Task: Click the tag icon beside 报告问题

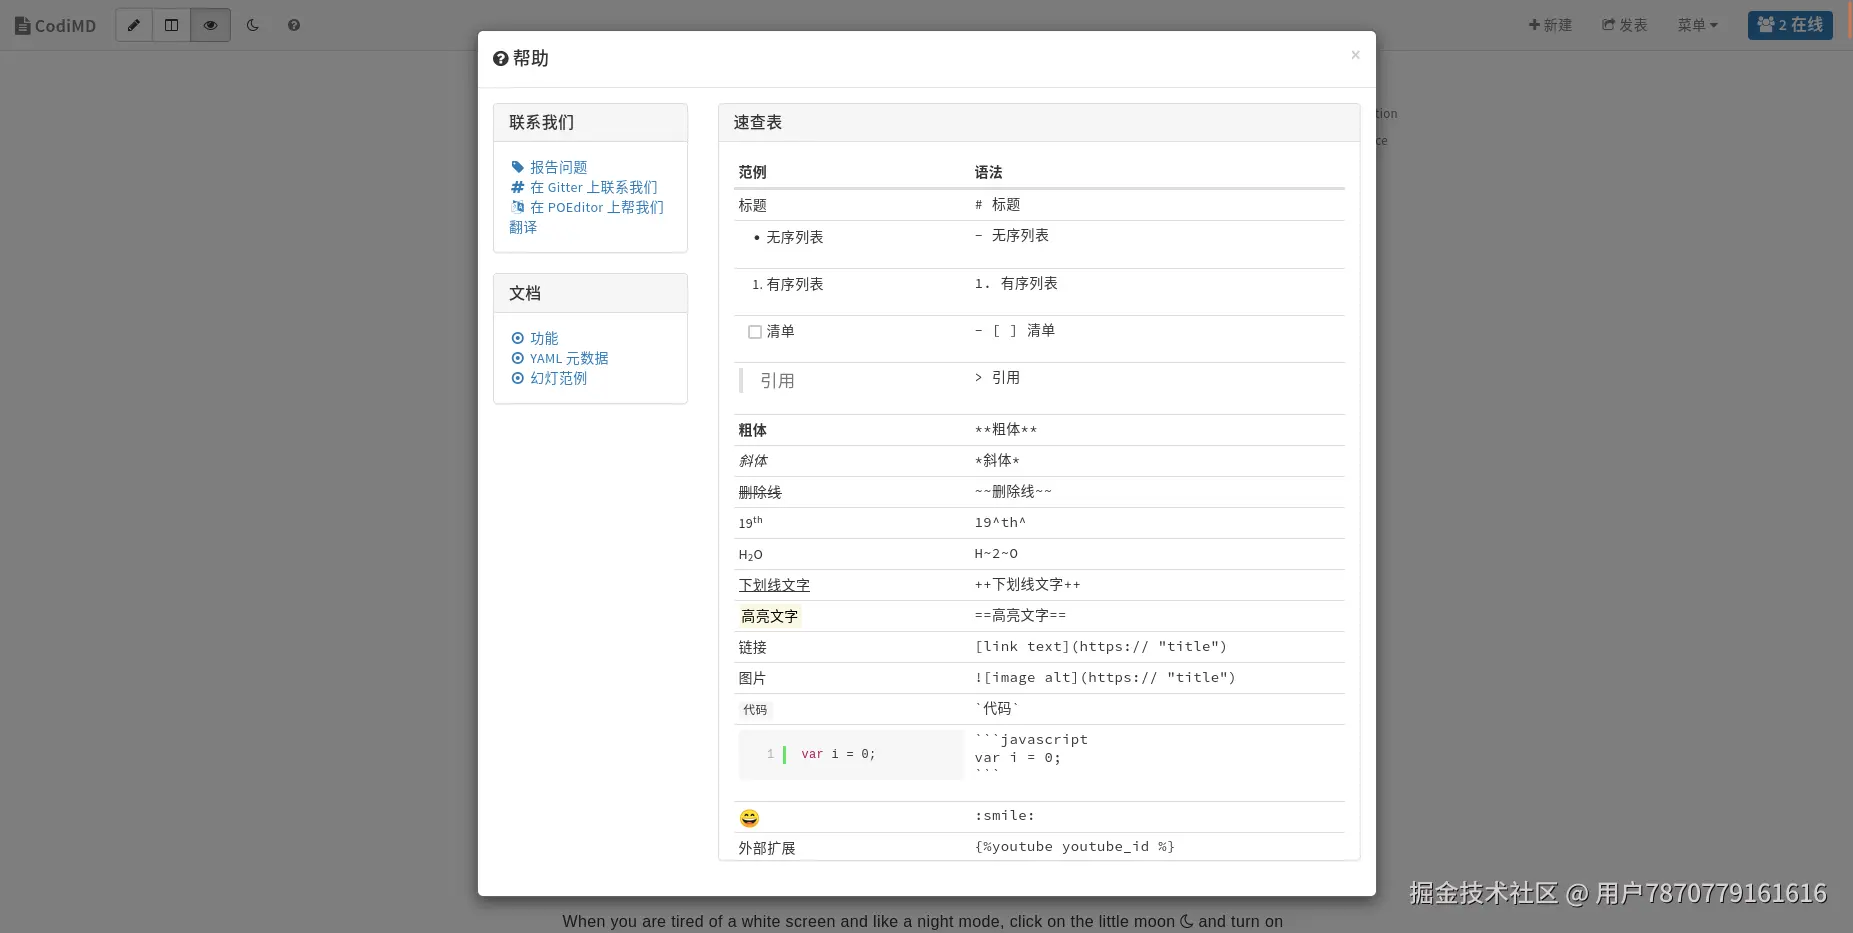Action: pos(517,167)
